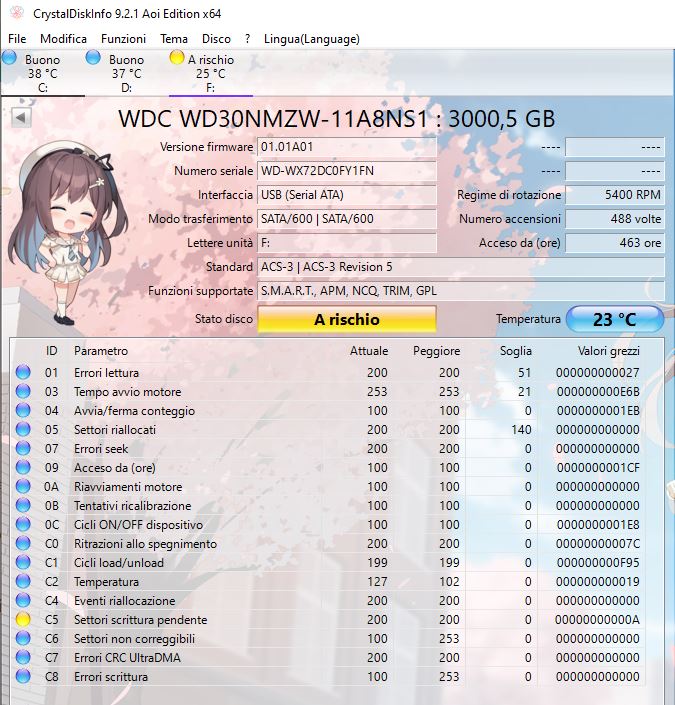Click the Interfaccia field USB (Serial ATA)
Screen dimensions: 675x705
click(x=347, y=195)
